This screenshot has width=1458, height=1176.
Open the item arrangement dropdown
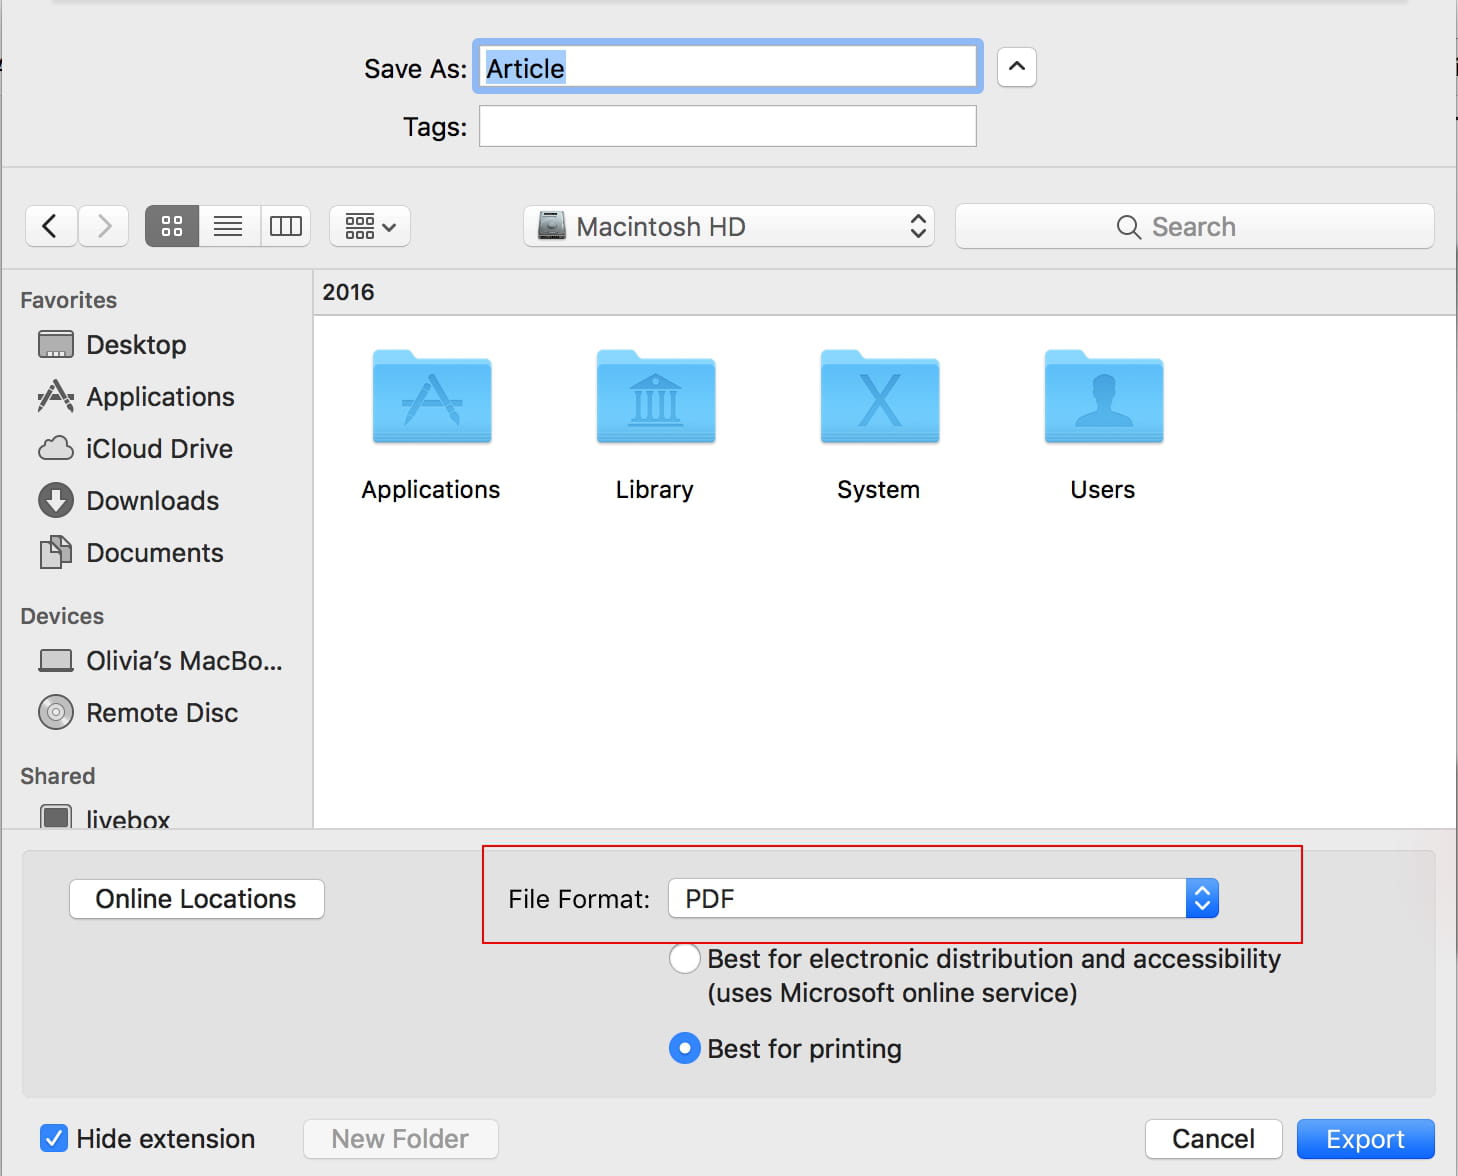point(370,227)
